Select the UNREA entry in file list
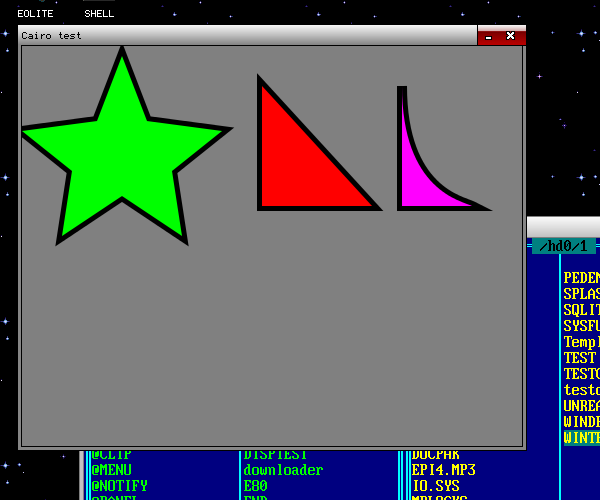Screen dimensions: 600x500 581,406
